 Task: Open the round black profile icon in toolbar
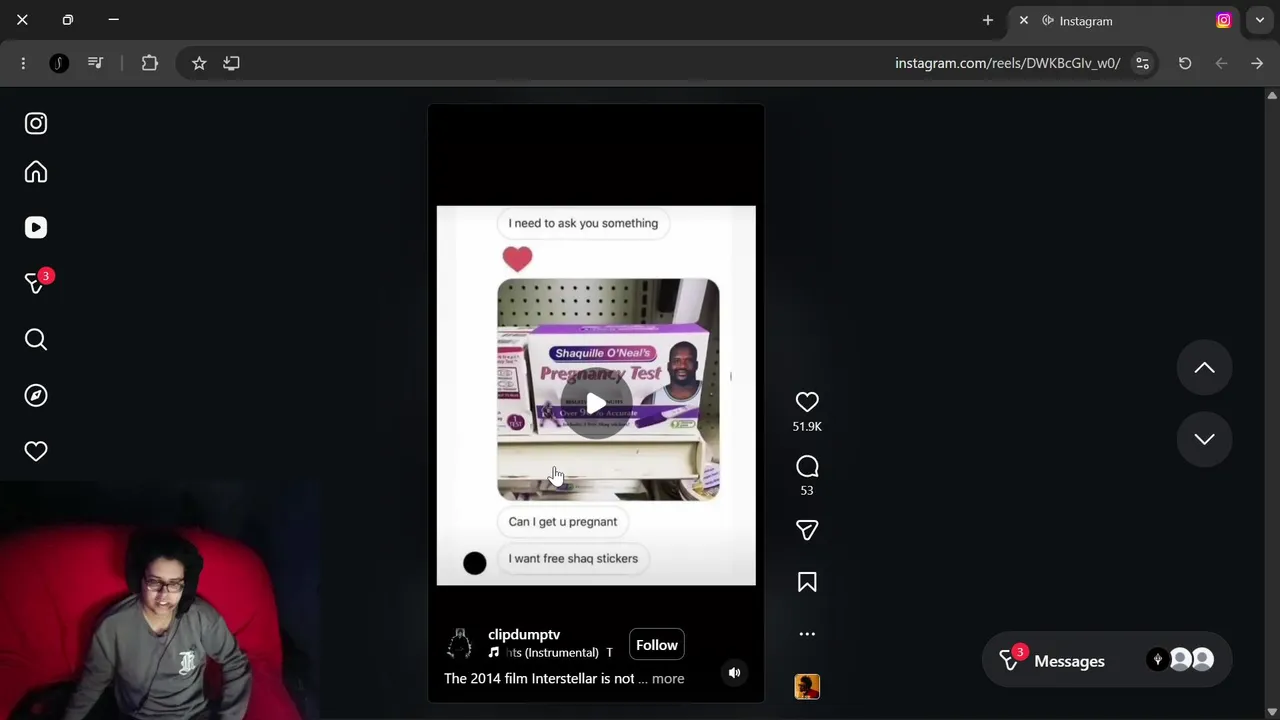coord(59,63)
